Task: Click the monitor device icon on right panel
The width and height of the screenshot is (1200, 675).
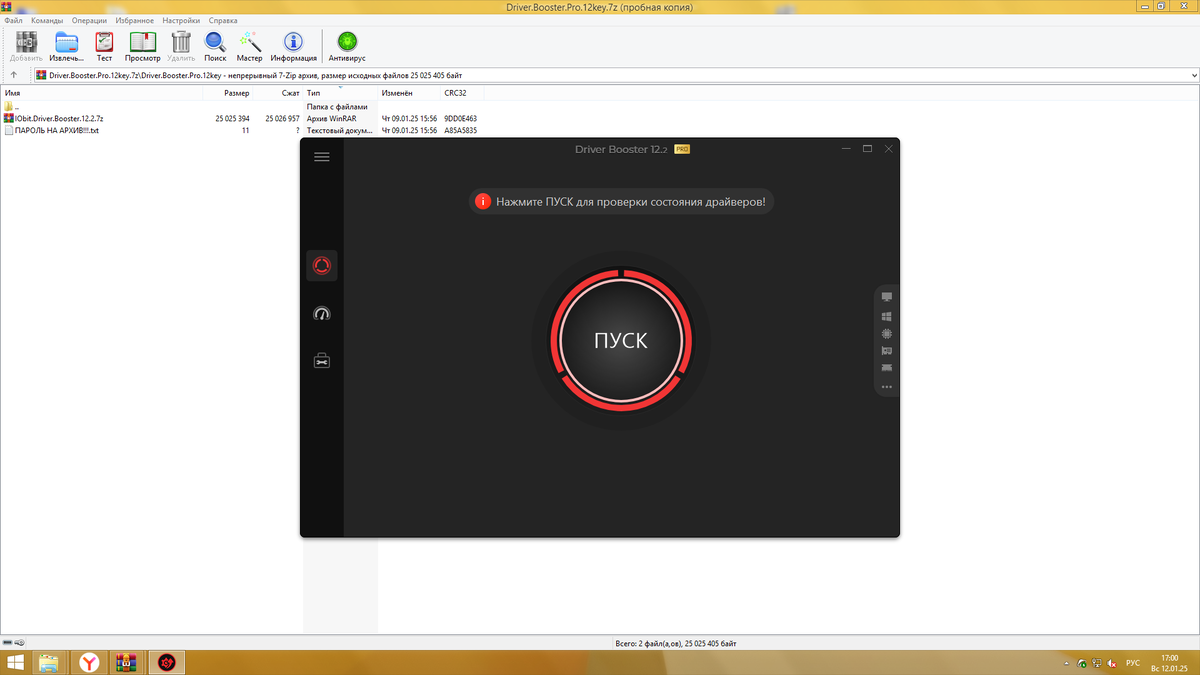Action: [x=887, y=298]
